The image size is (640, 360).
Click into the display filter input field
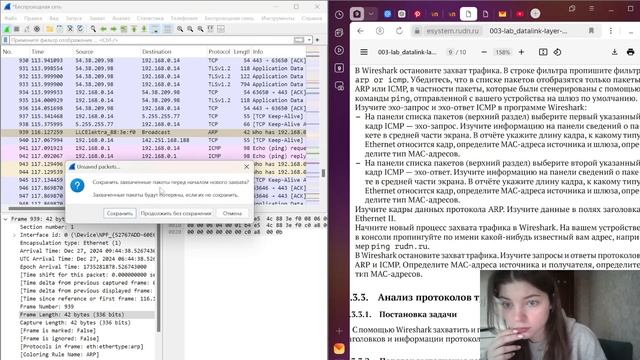click(151, 40)
